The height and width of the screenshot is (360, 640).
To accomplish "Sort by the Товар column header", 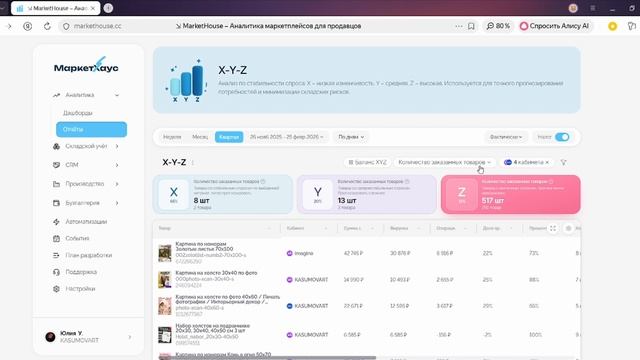I will 165,229.
